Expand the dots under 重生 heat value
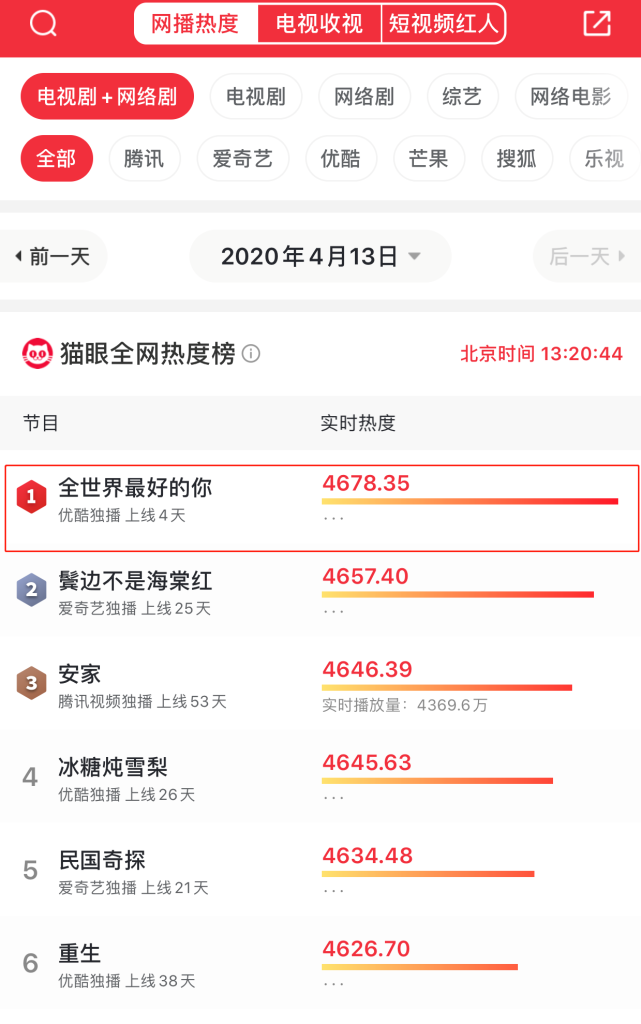This screenshot has height=1024, width=641. pos(334,984)
